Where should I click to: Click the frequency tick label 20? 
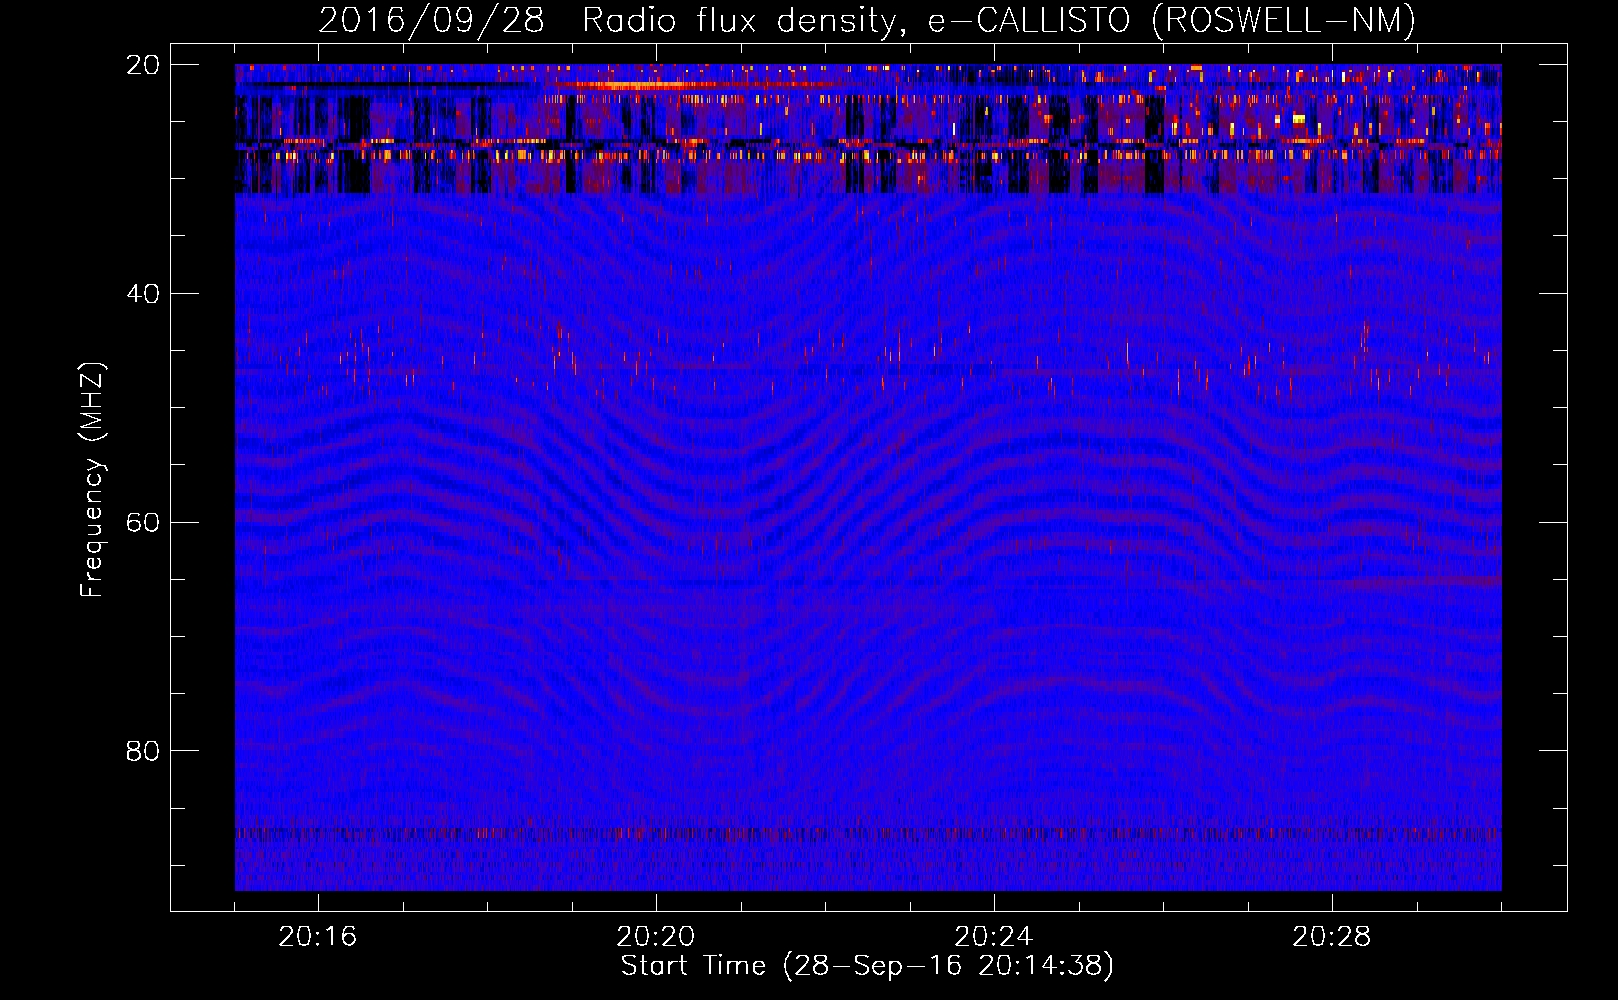coord(143,65)
